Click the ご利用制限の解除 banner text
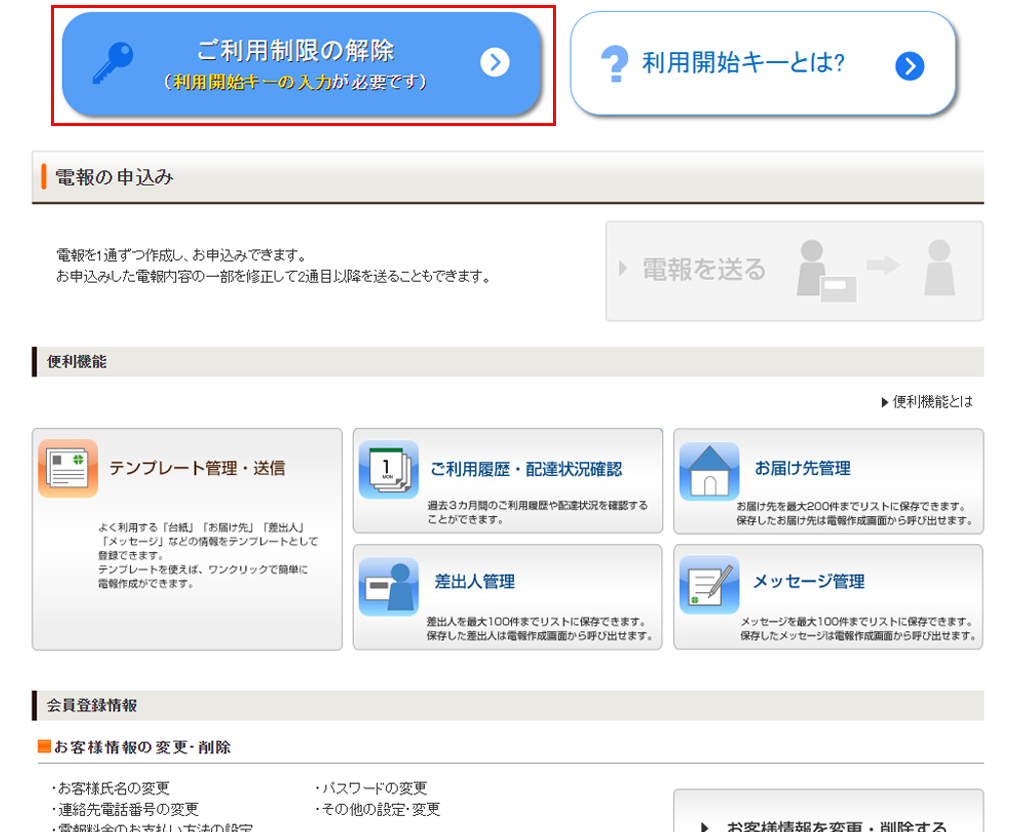This screenshot has width=1014, height=832. 295,51
